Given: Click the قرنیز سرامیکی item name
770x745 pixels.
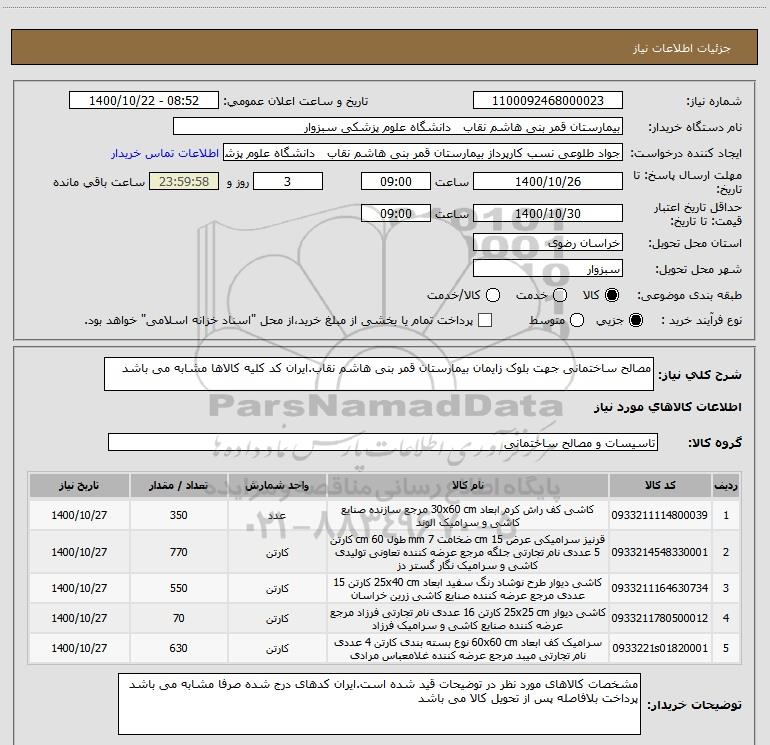Looking at the screenshot, I should tap(468, 552).
